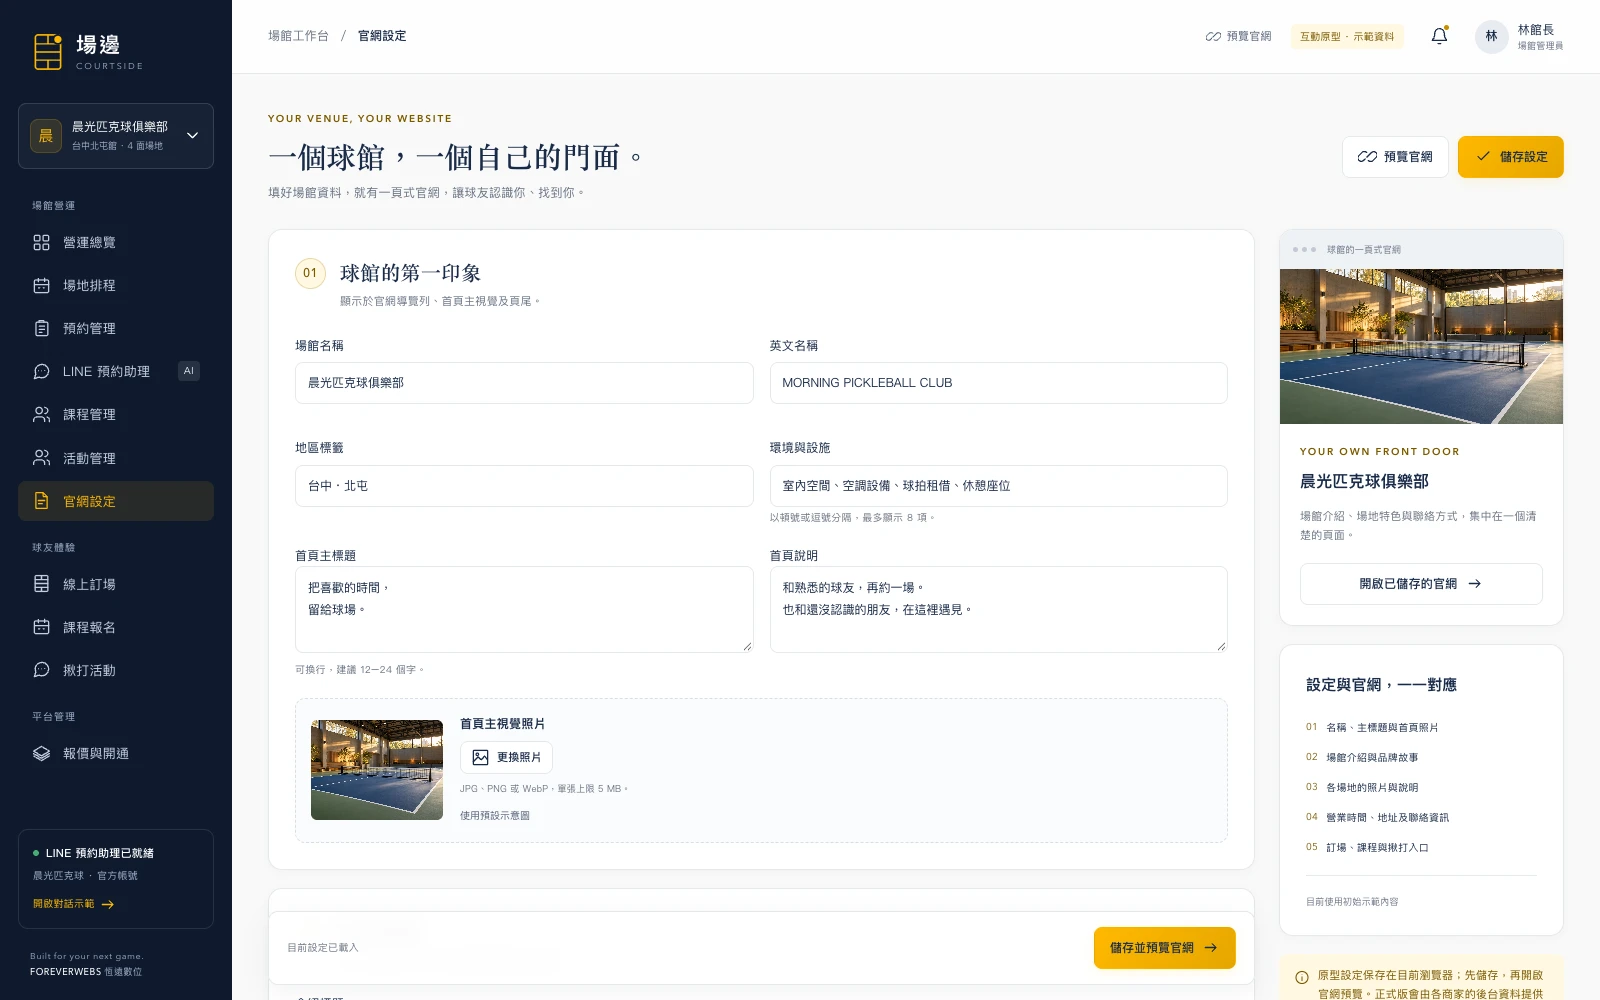Click 預覽官網 link in top bar
The height and width of the screenshot is (1000, 1600).
[1238, 36]
